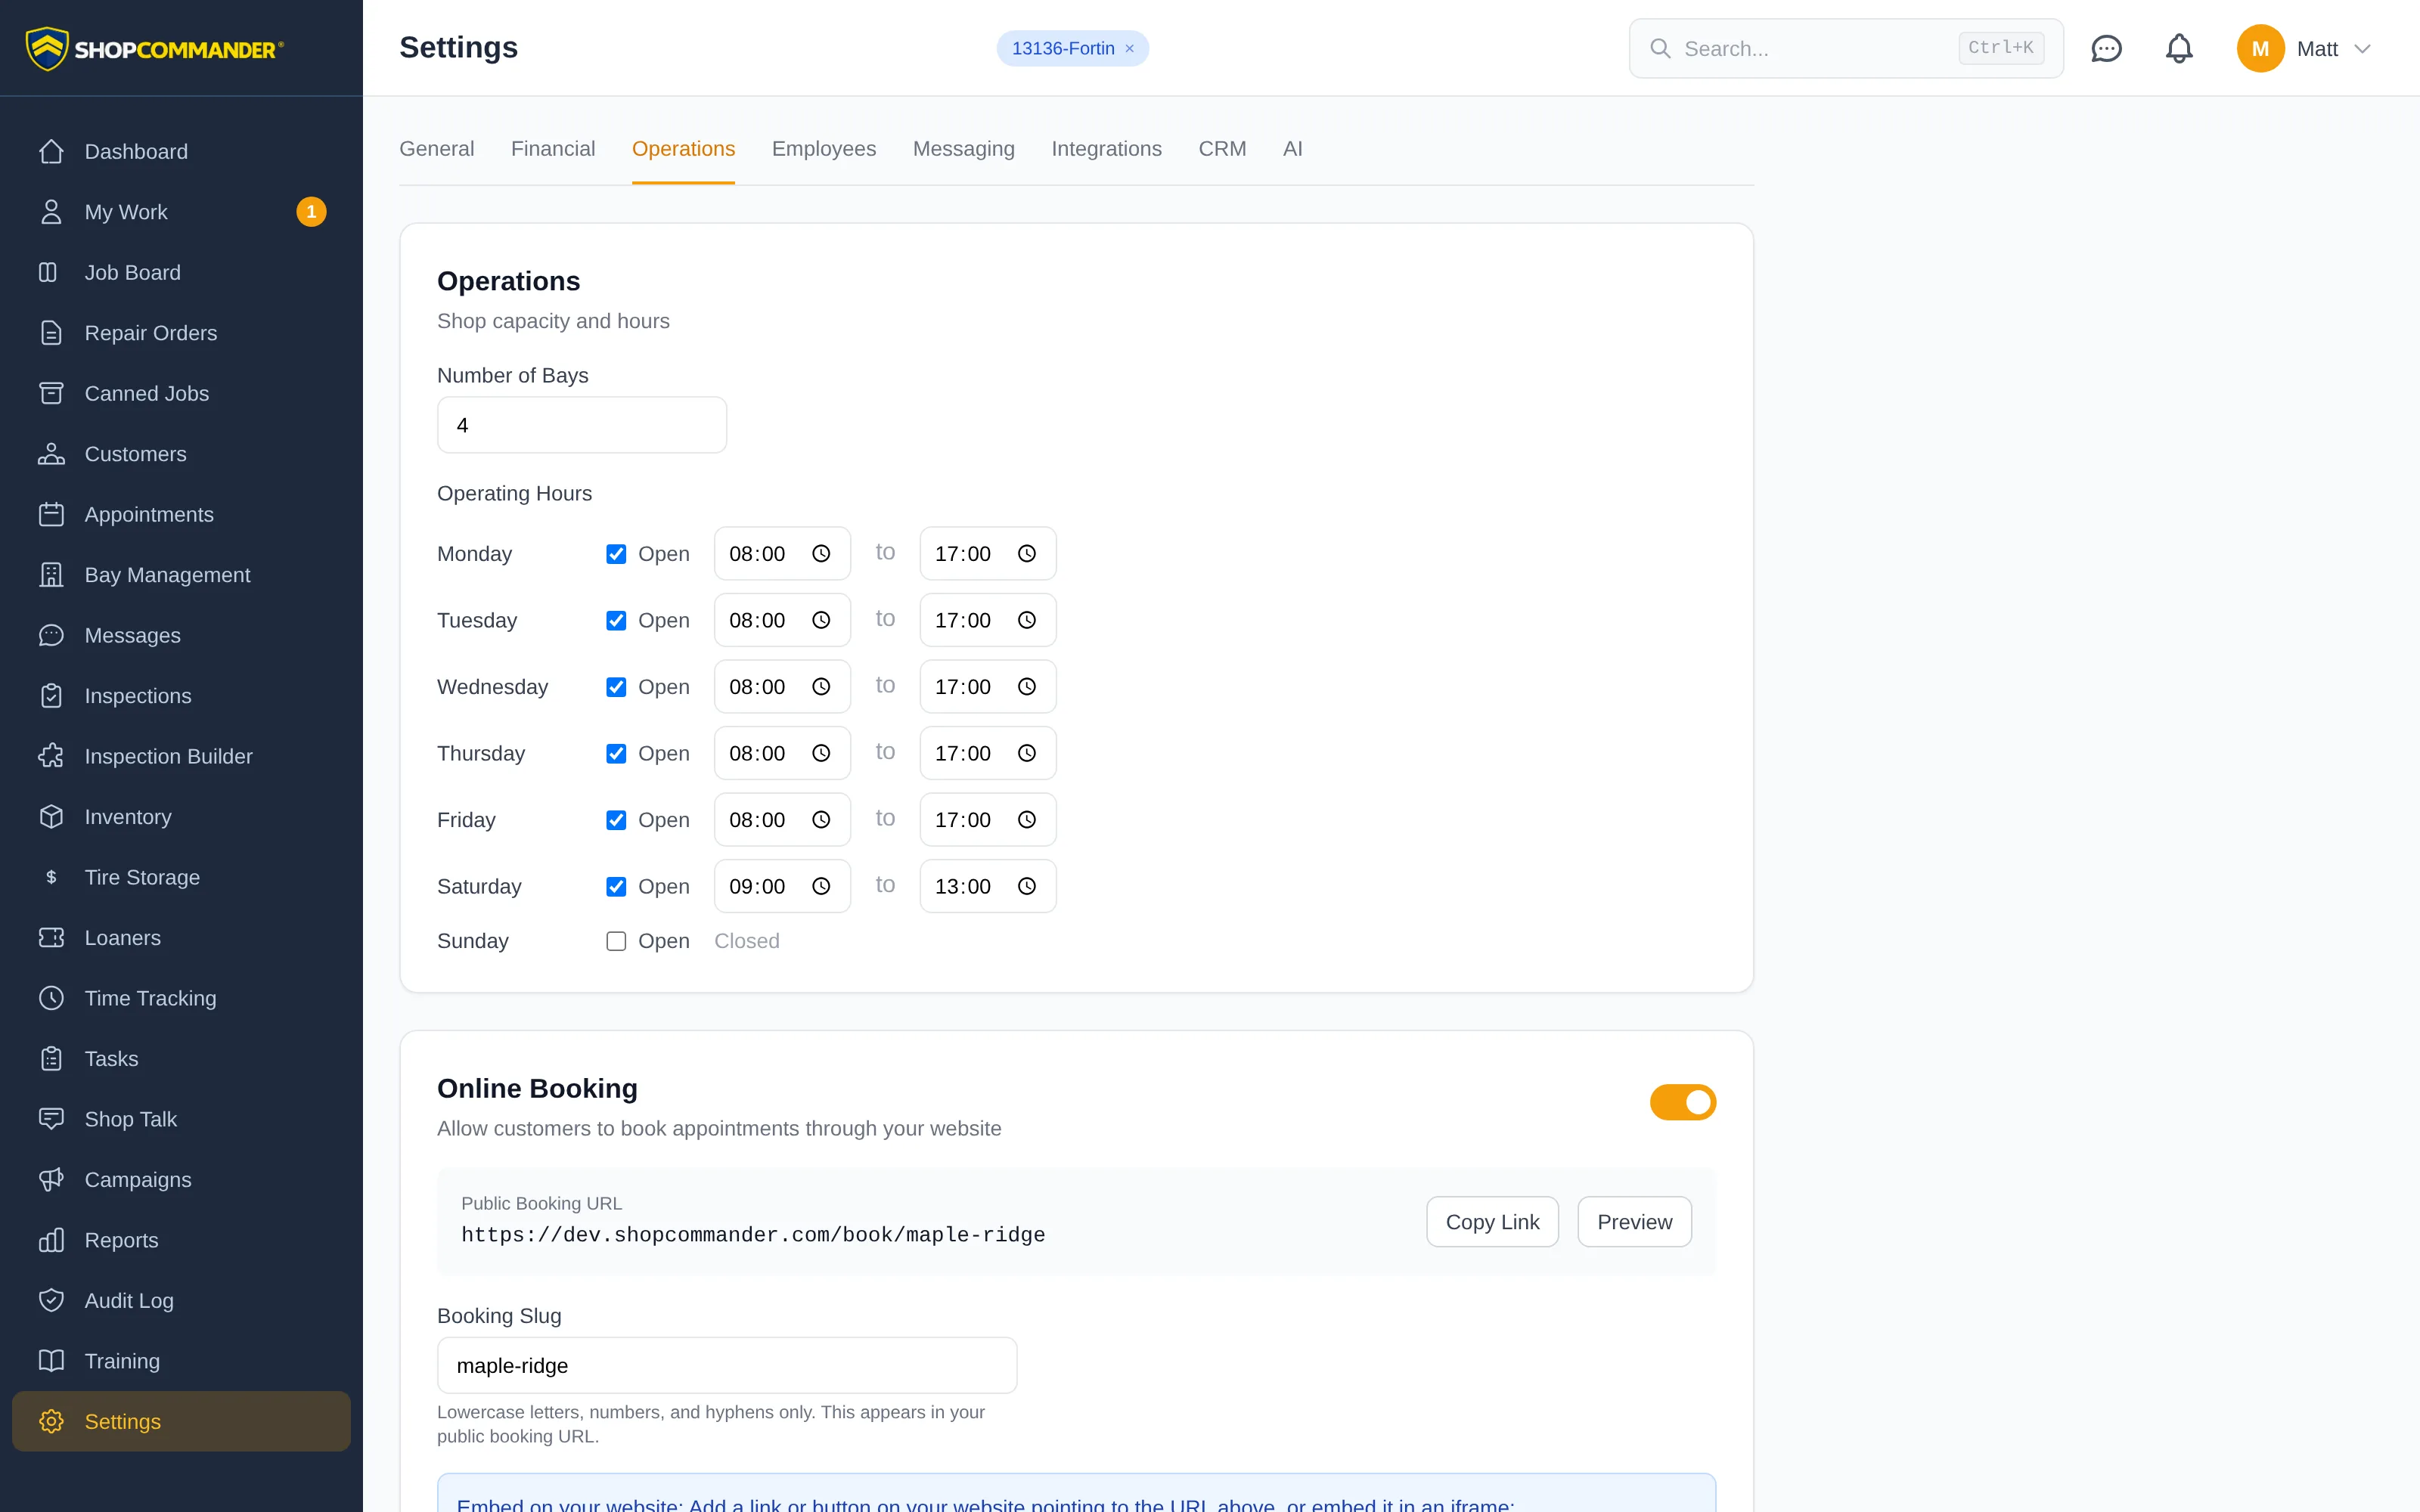Screen dimensions: 2420x1512
Task: Open Time Tracking clock in sidebar
Action: coord(51,998)
